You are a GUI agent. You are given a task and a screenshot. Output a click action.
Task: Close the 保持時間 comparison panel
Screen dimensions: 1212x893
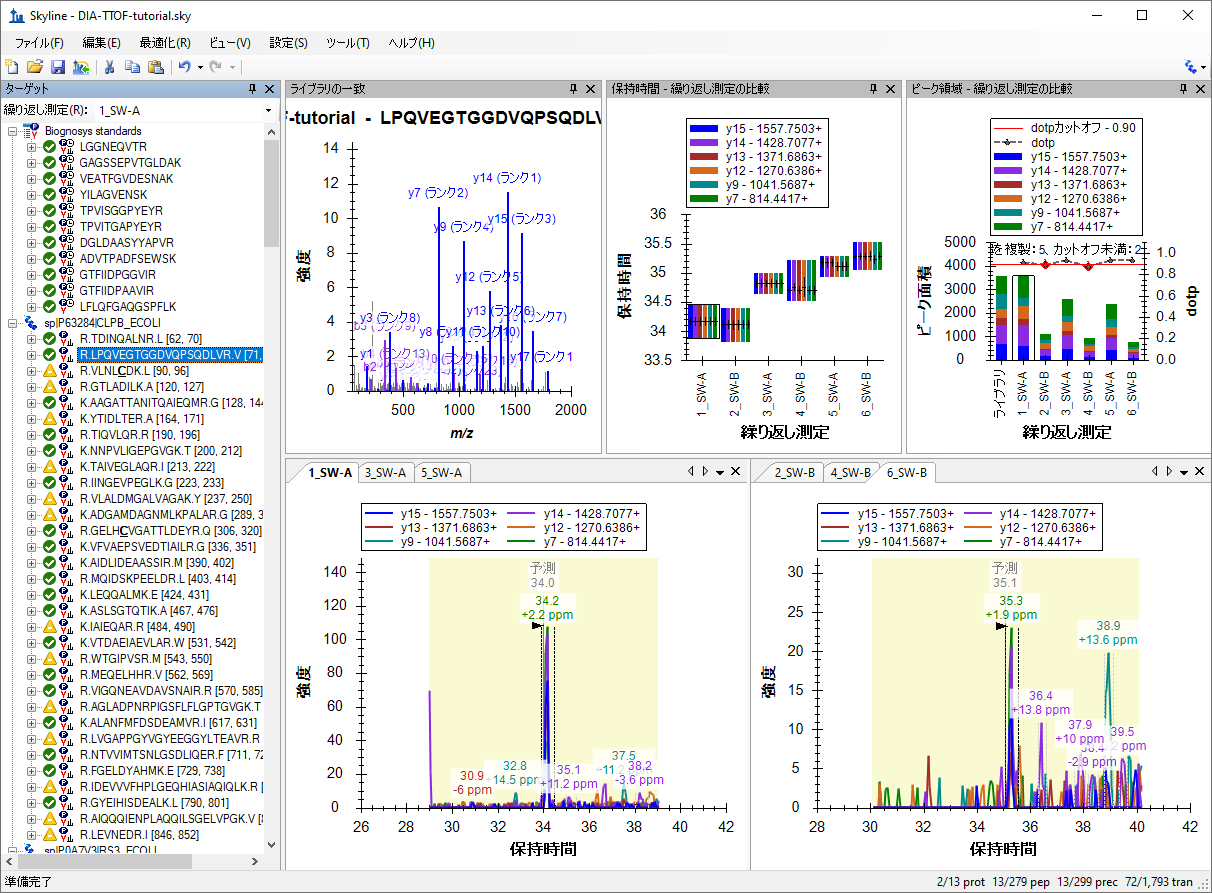[890, 89]
